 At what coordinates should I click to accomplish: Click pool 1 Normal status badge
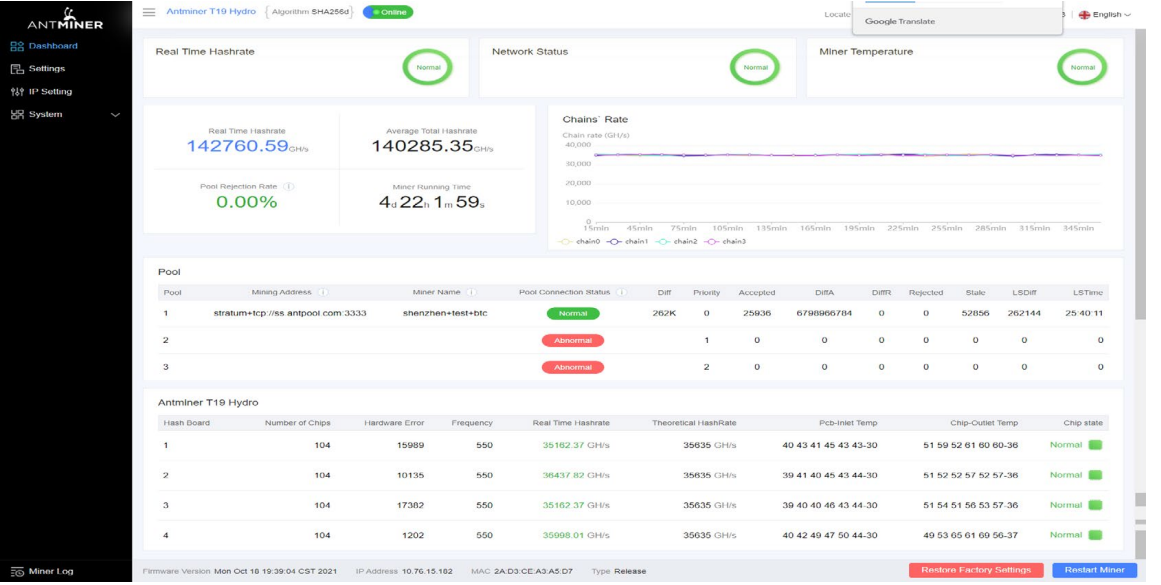point(573,314)
